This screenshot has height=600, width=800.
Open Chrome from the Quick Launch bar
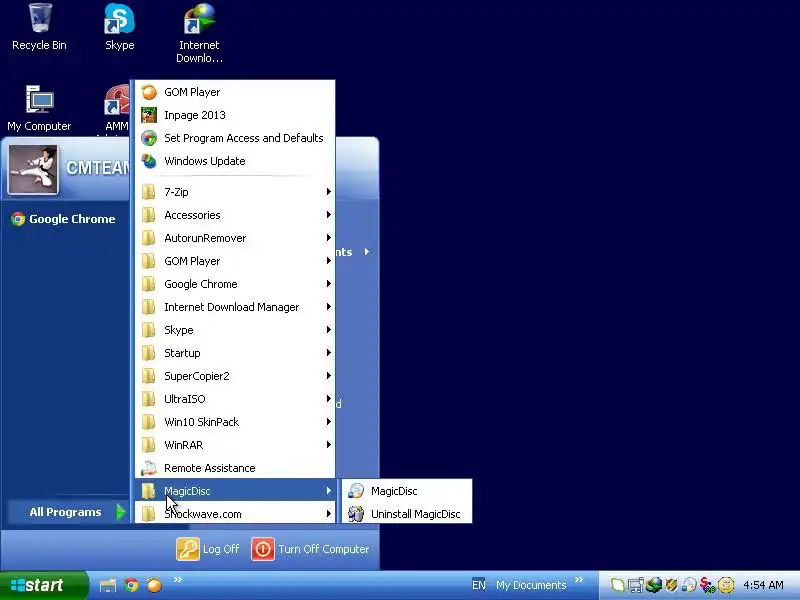132,585
